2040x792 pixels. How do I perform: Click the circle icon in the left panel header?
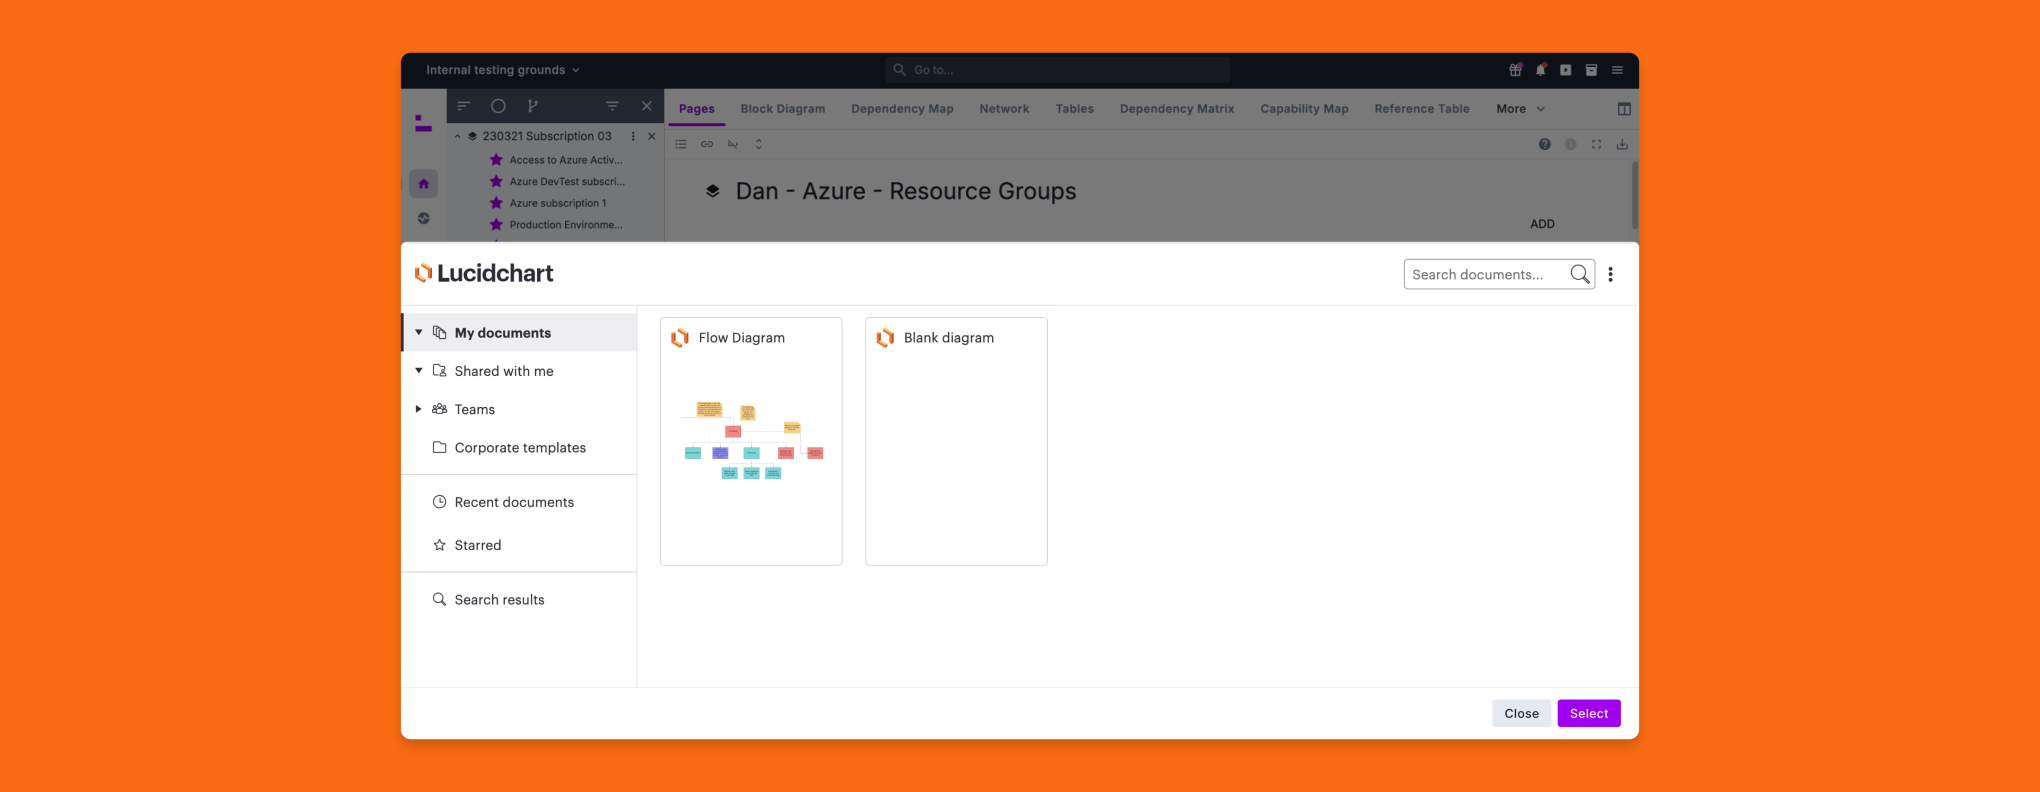498,106
